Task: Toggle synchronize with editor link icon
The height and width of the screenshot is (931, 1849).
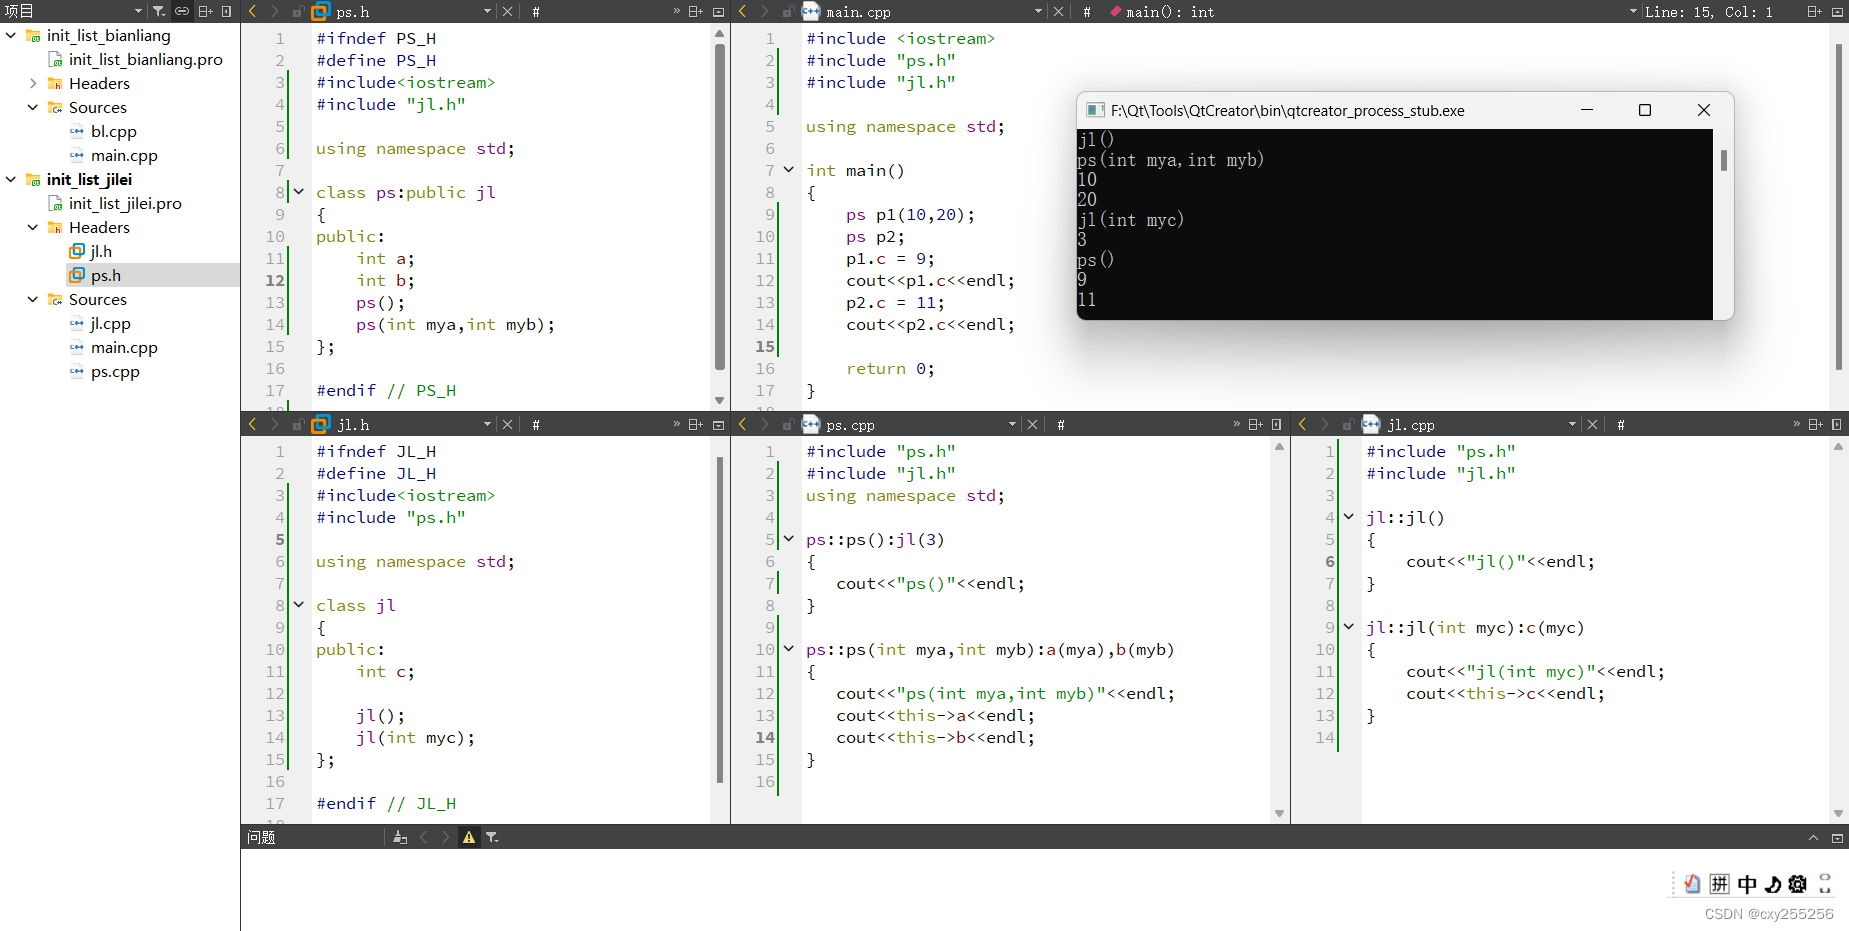Action: pos(182,11)
